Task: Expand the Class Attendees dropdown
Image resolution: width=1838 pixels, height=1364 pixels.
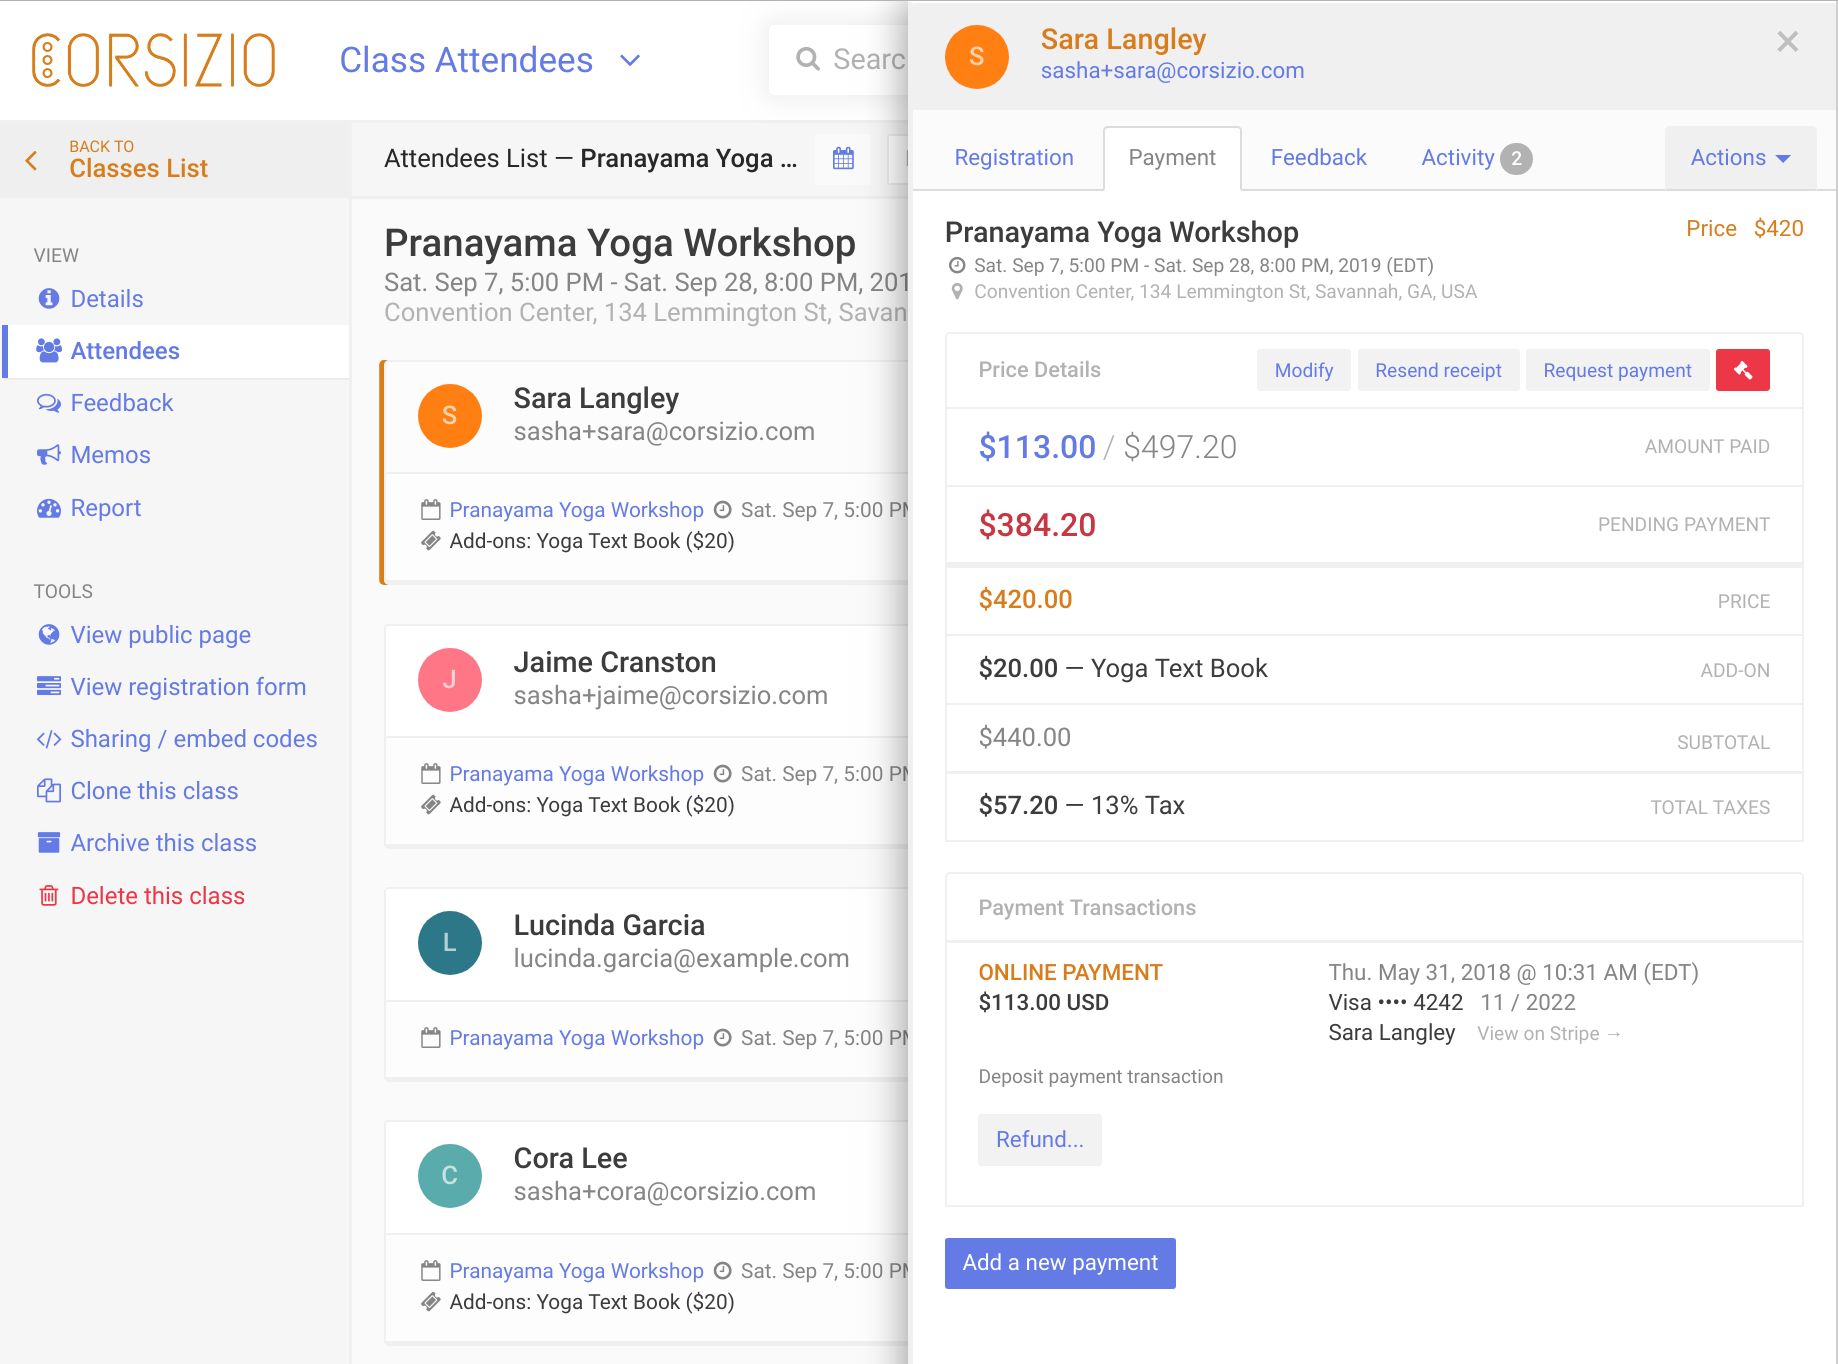Action: point(630,60)
